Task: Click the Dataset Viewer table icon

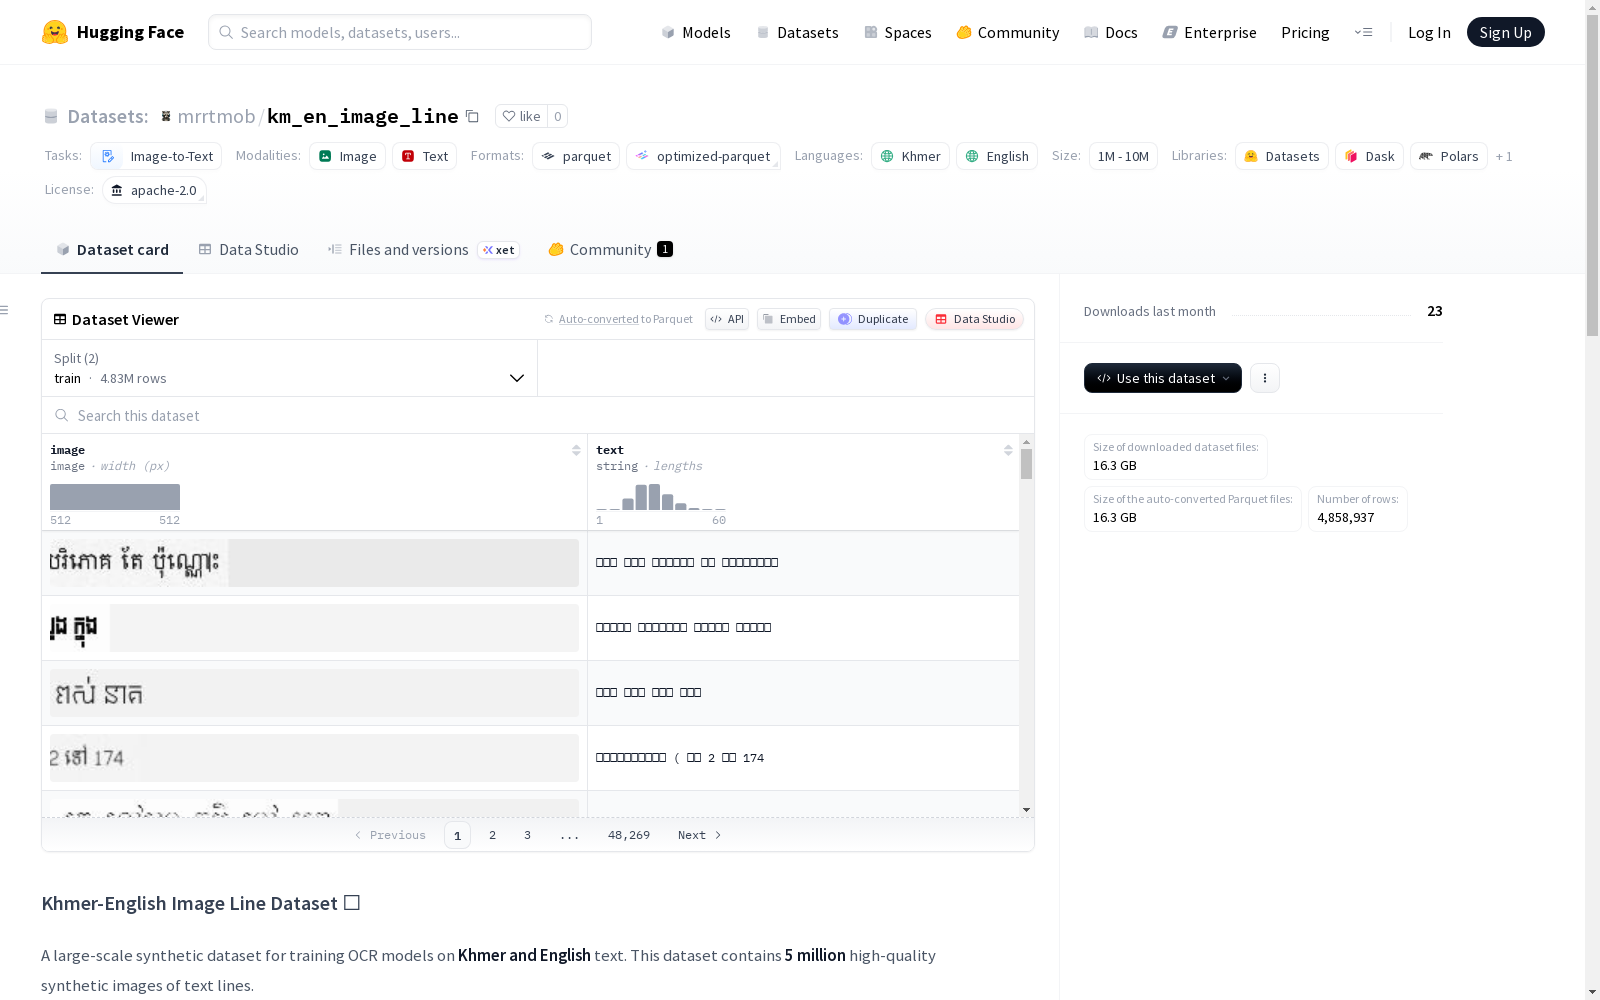Action: pos(60,319)
